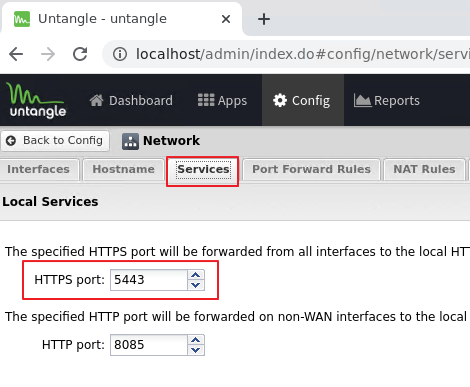Close the Untangle browser tab
The width and height of the screenshot is (470, 387).
tap(226, 19)
